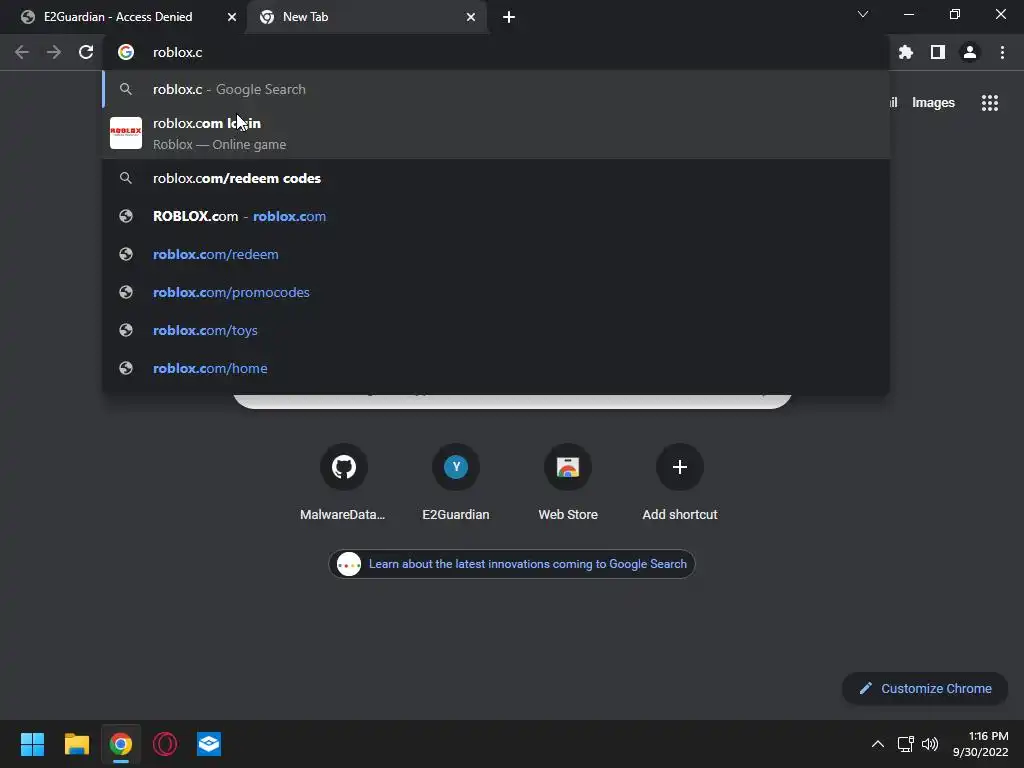Choose the roblox.com/toys suggestion
1024x768 pixels.
496,330
